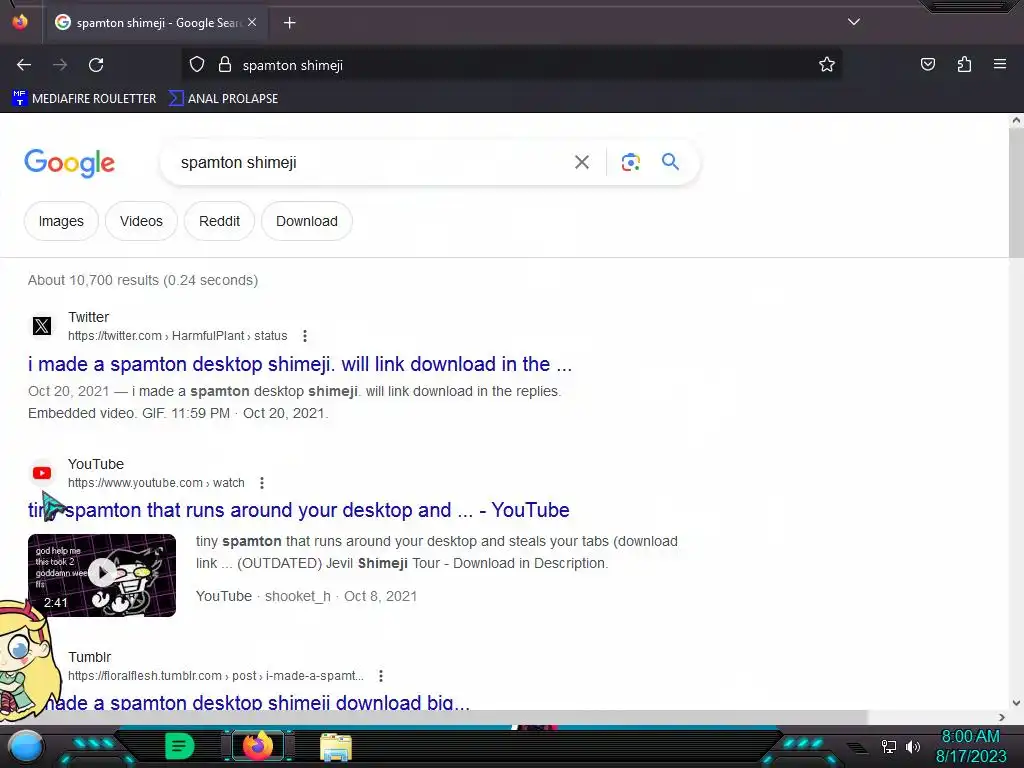Go back with the browser back arrow

tap(24, 65)
